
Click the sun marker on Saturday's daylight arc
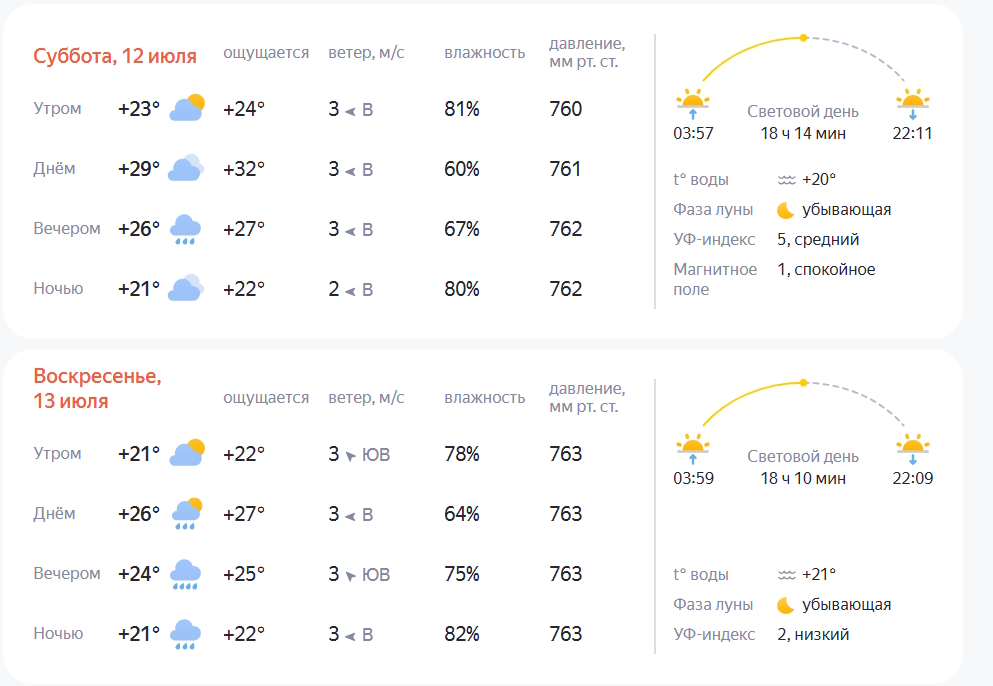point(804,38)
